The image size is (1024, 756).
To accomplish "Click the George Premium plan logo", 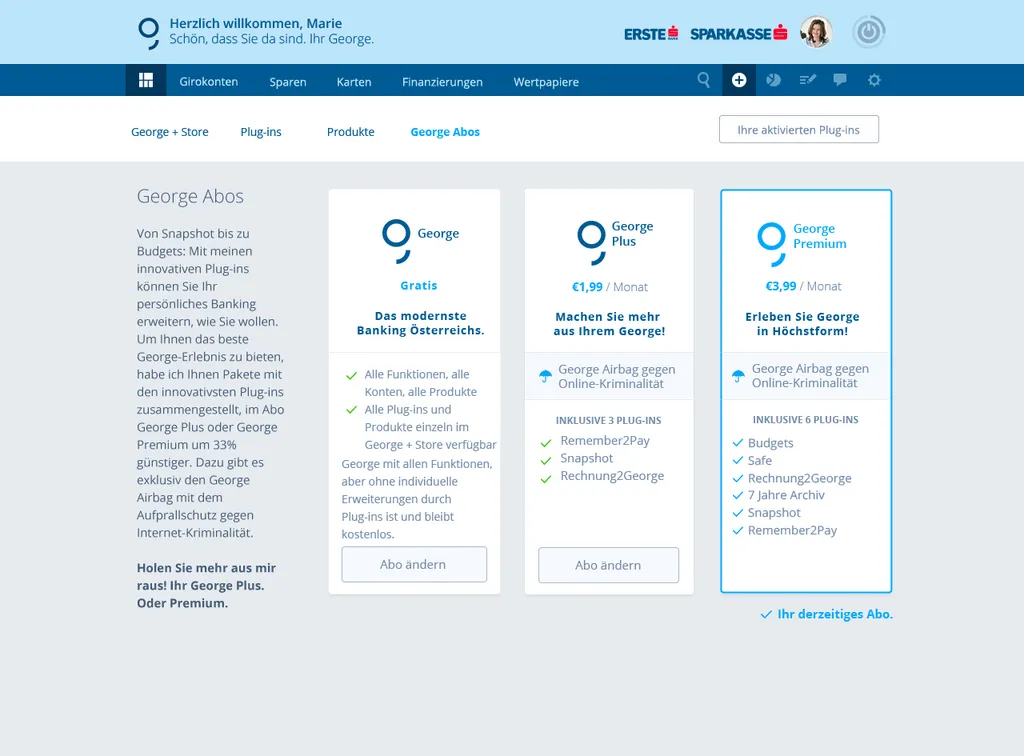I will coord(771,244).
